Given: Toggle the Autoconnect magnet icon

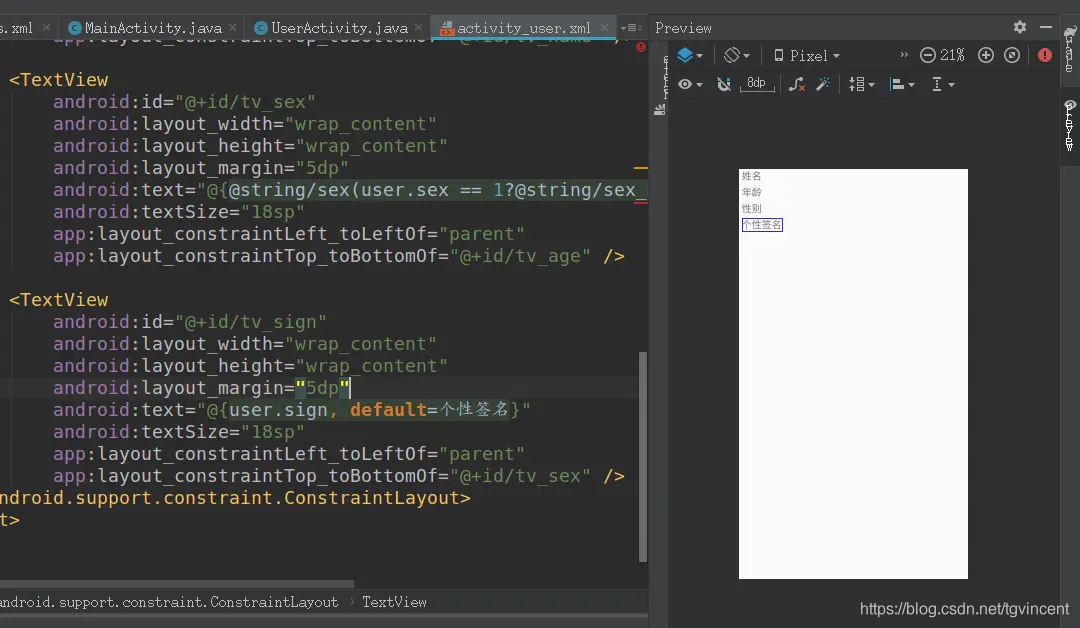Looking at the screenshot, I should 723,84.
